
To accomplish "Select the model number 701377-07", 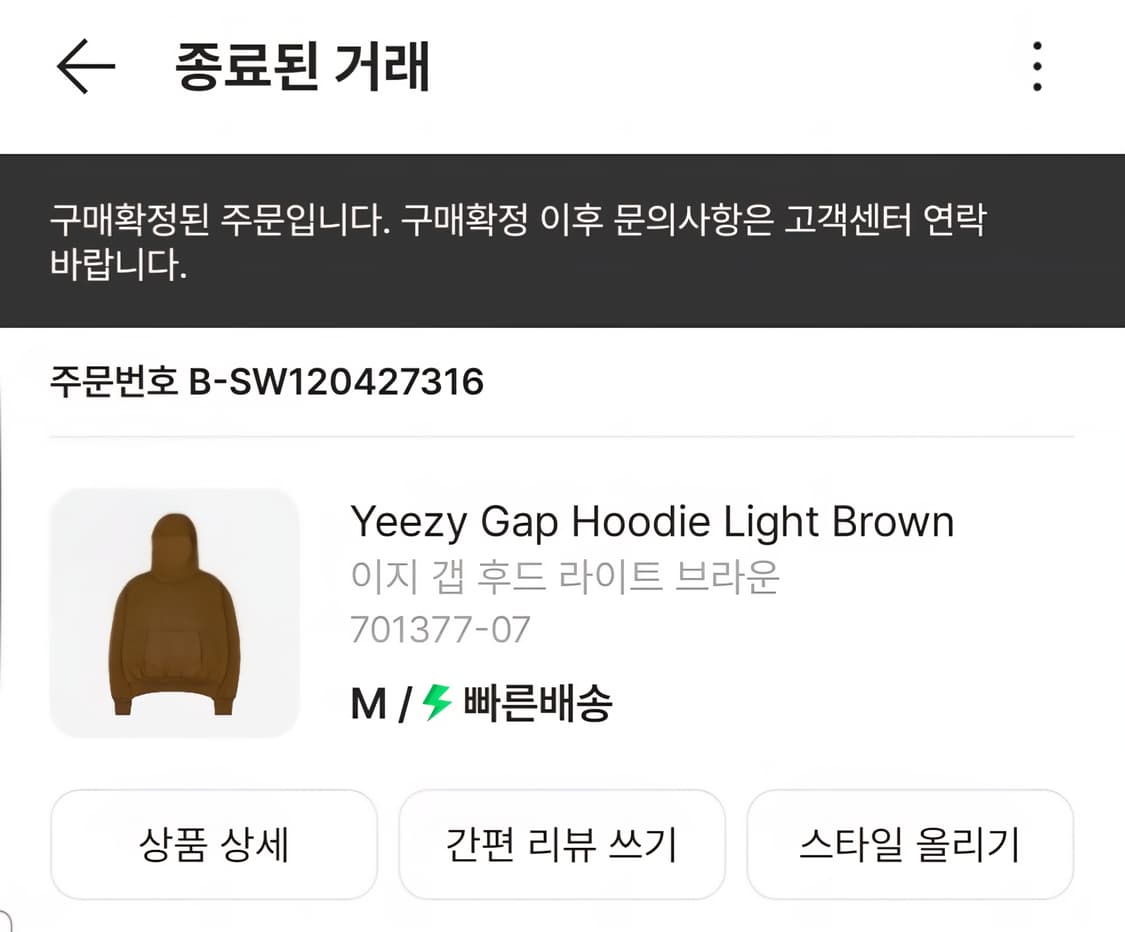I will (440, 629).
